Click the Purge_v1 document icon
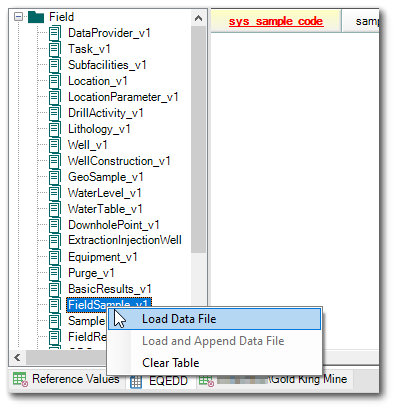The image size is (395, 409). (x=55, y=273)
